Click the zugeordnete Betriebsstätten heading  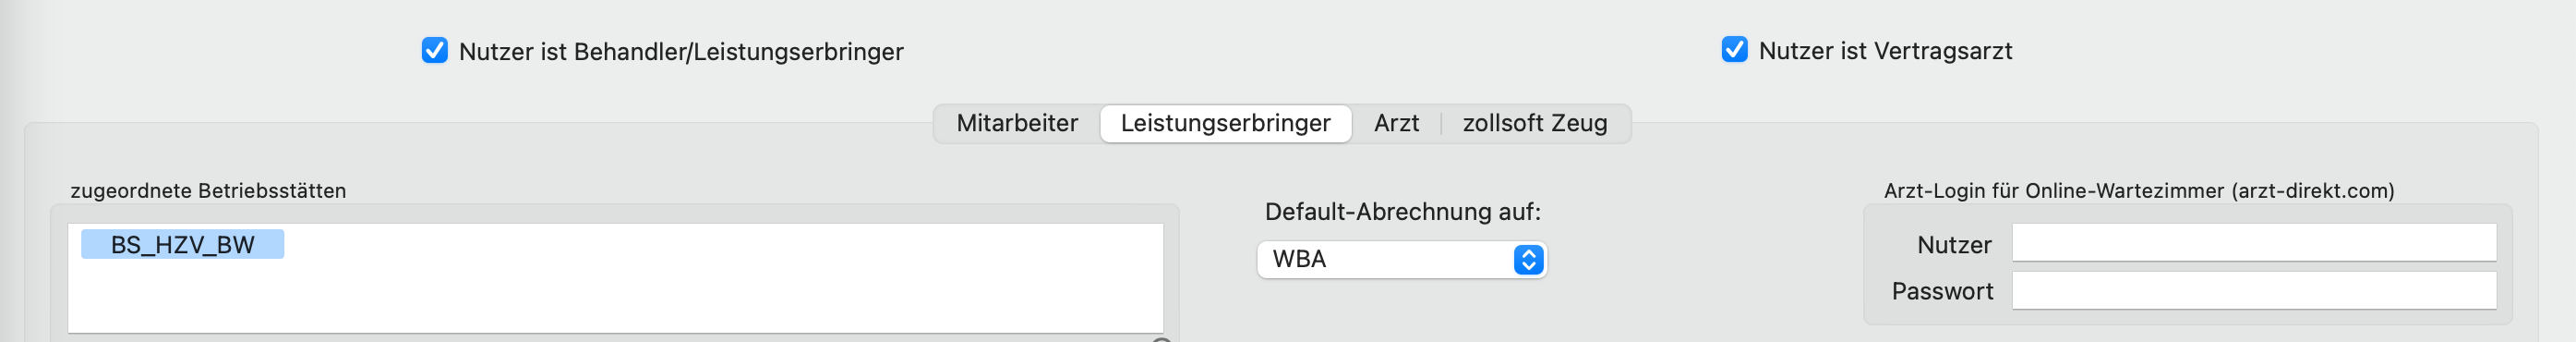coord(208,190)
